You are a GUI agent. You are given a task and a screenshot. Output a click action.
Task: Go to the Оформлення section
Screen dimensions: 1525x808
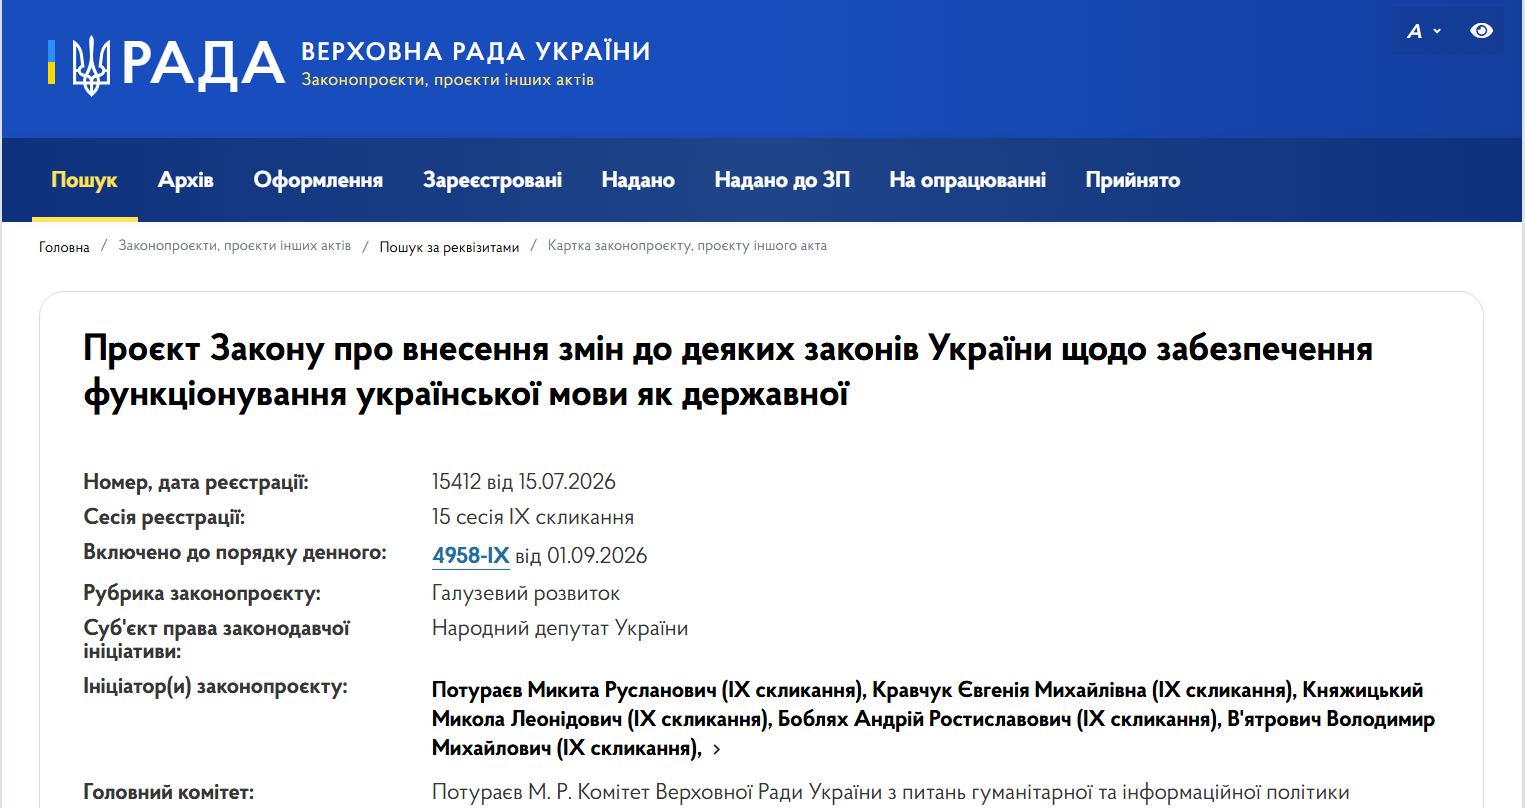[x=318, y=180]
